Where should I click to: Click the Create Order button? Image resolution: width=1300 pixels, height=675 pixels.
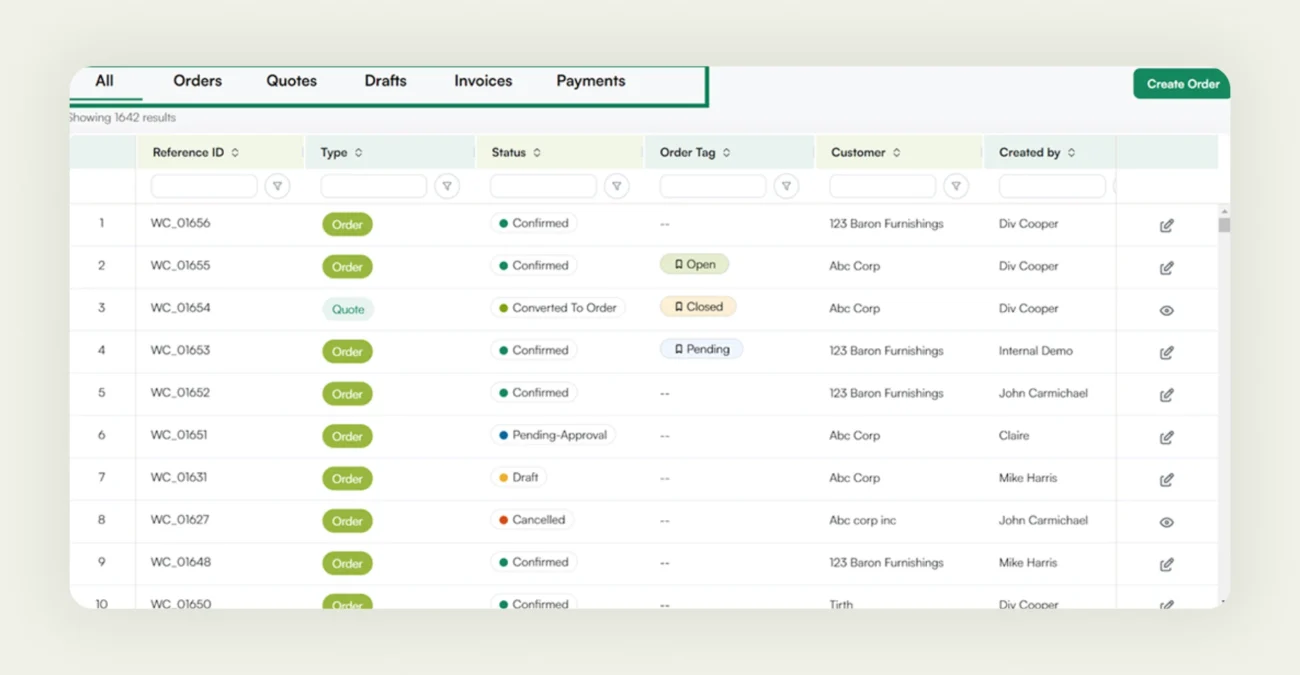1181,84
